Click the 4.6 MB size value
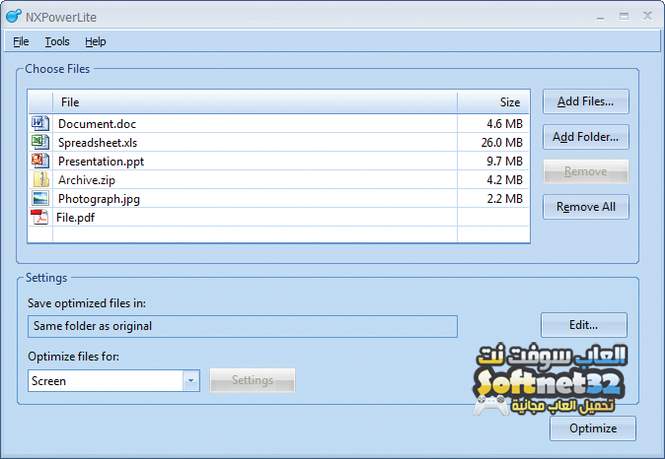The image size is (665, 459). [504, 124]
